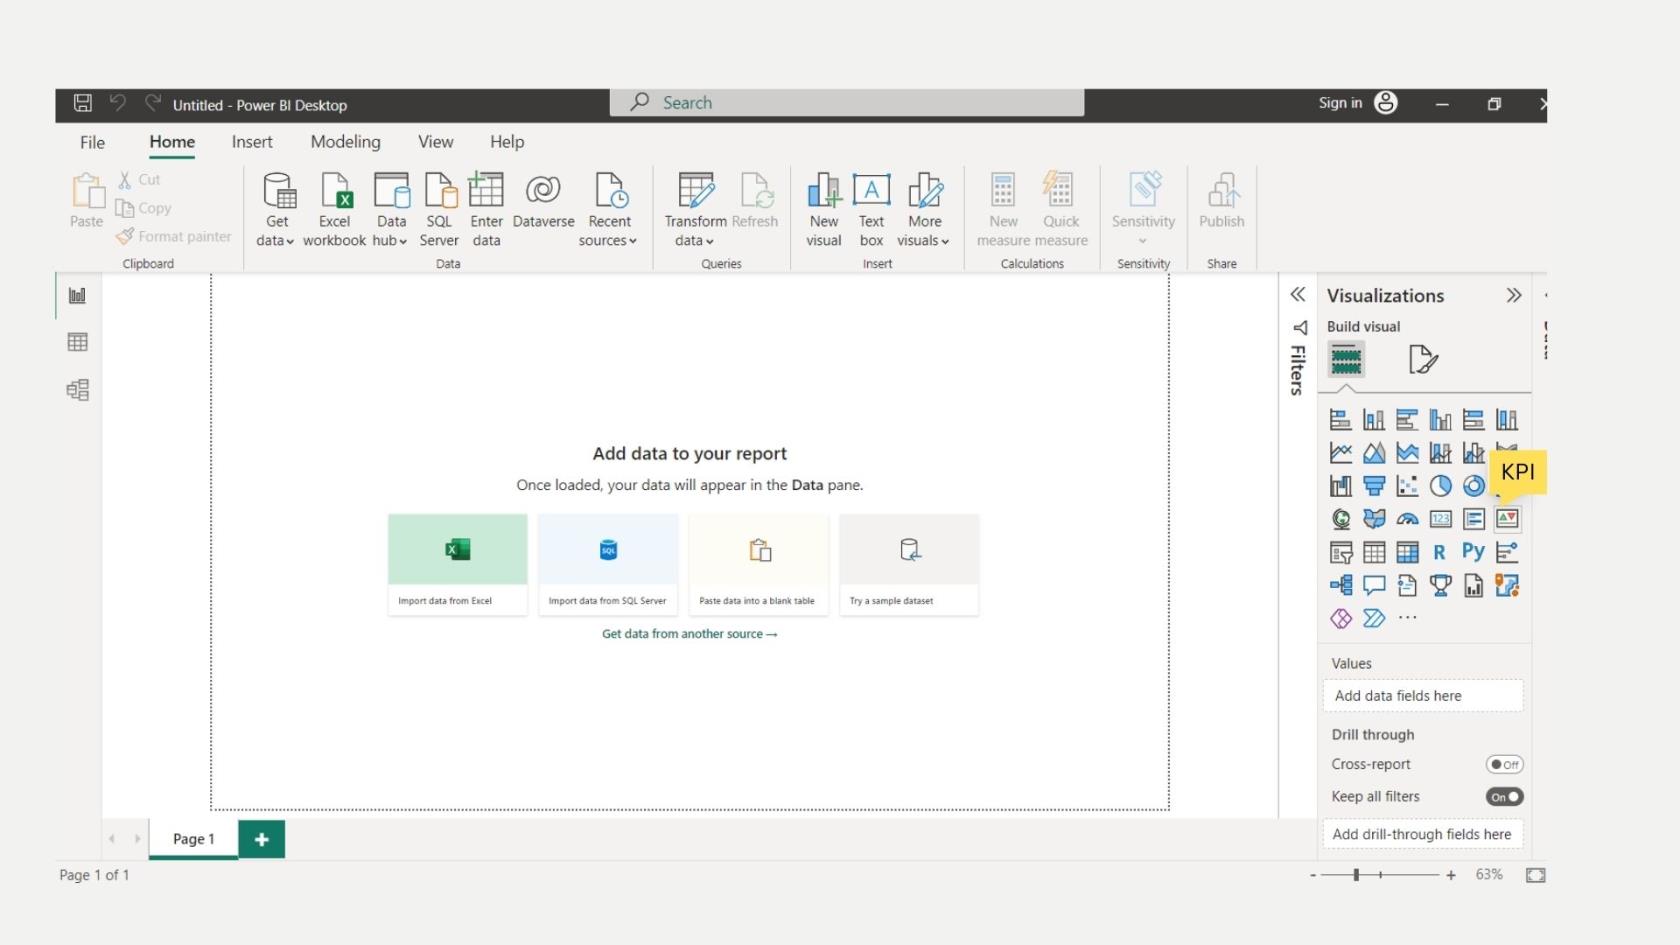This screenshot has height=945, width=1680.
Task: Adjust the zoom slider handle
Action: [x=1356, y=875]
